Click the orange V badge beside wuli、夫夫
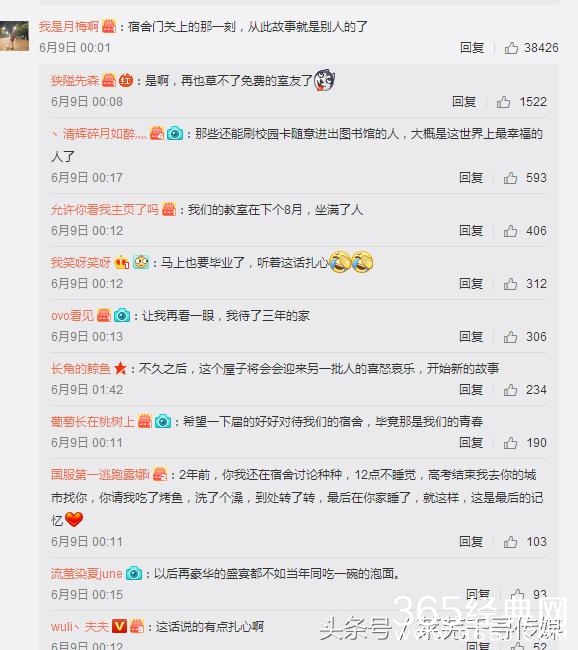The image size is (578, 650). tap(119, 626)
